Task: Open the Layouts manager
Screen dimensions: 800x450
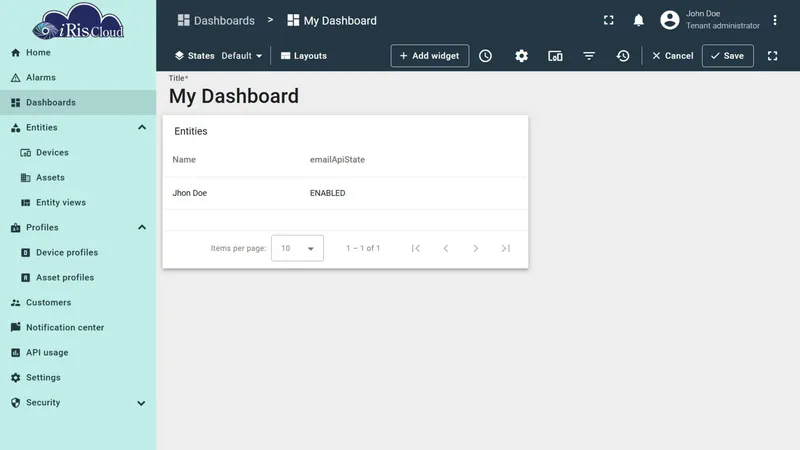Action: click(x=304, y=56)
